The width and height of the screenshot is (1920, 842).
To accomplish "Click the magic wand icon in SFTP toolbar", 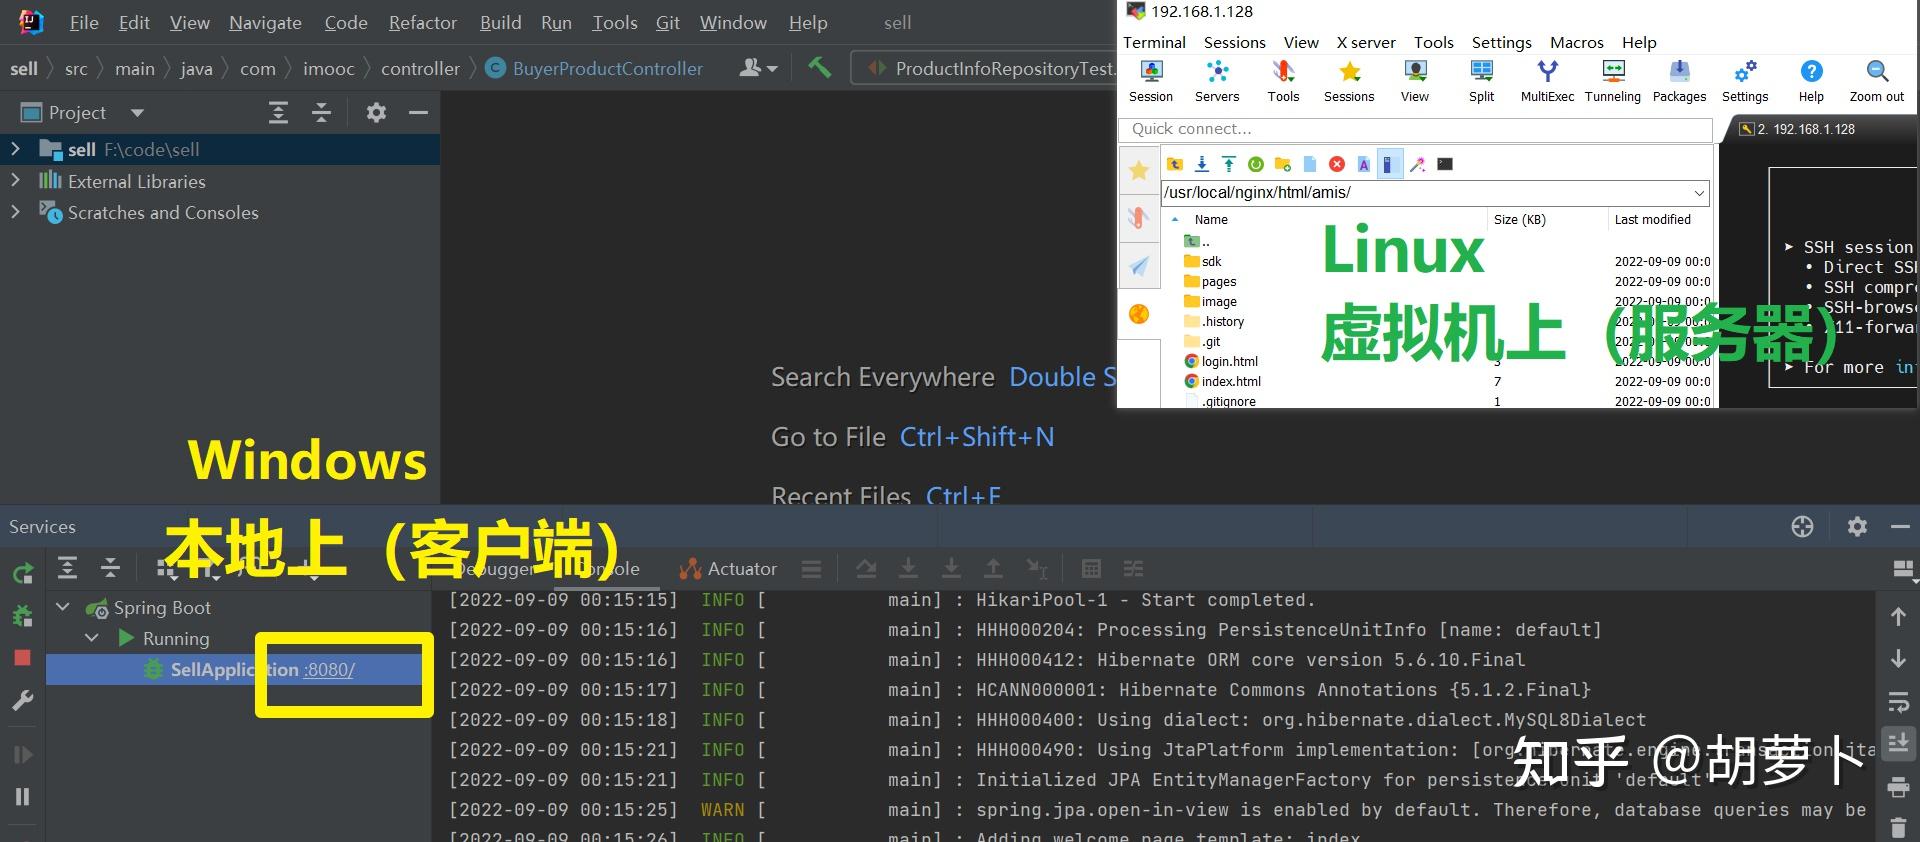I will [1418, 164].
